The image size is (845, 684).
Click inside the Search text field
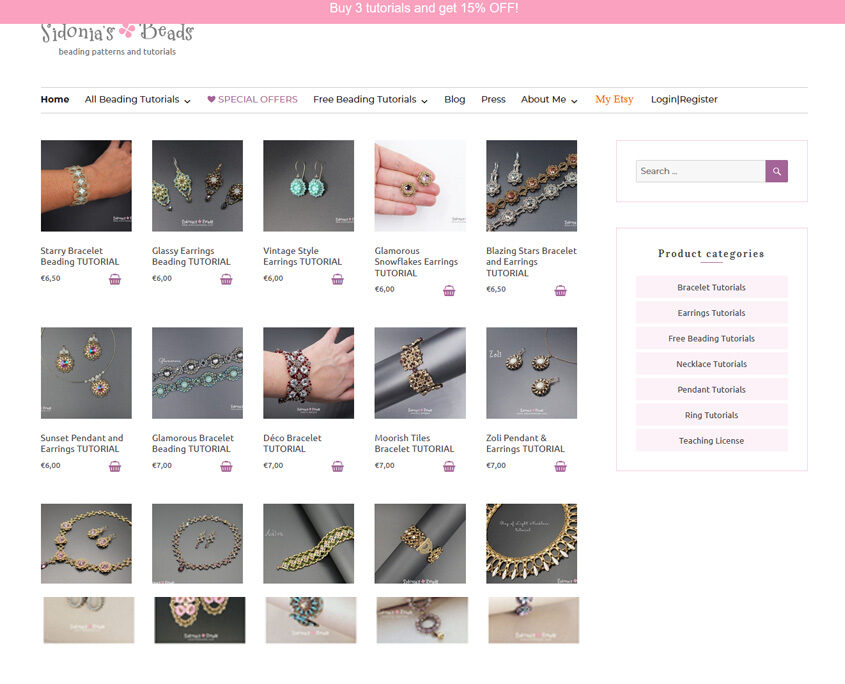700,171
